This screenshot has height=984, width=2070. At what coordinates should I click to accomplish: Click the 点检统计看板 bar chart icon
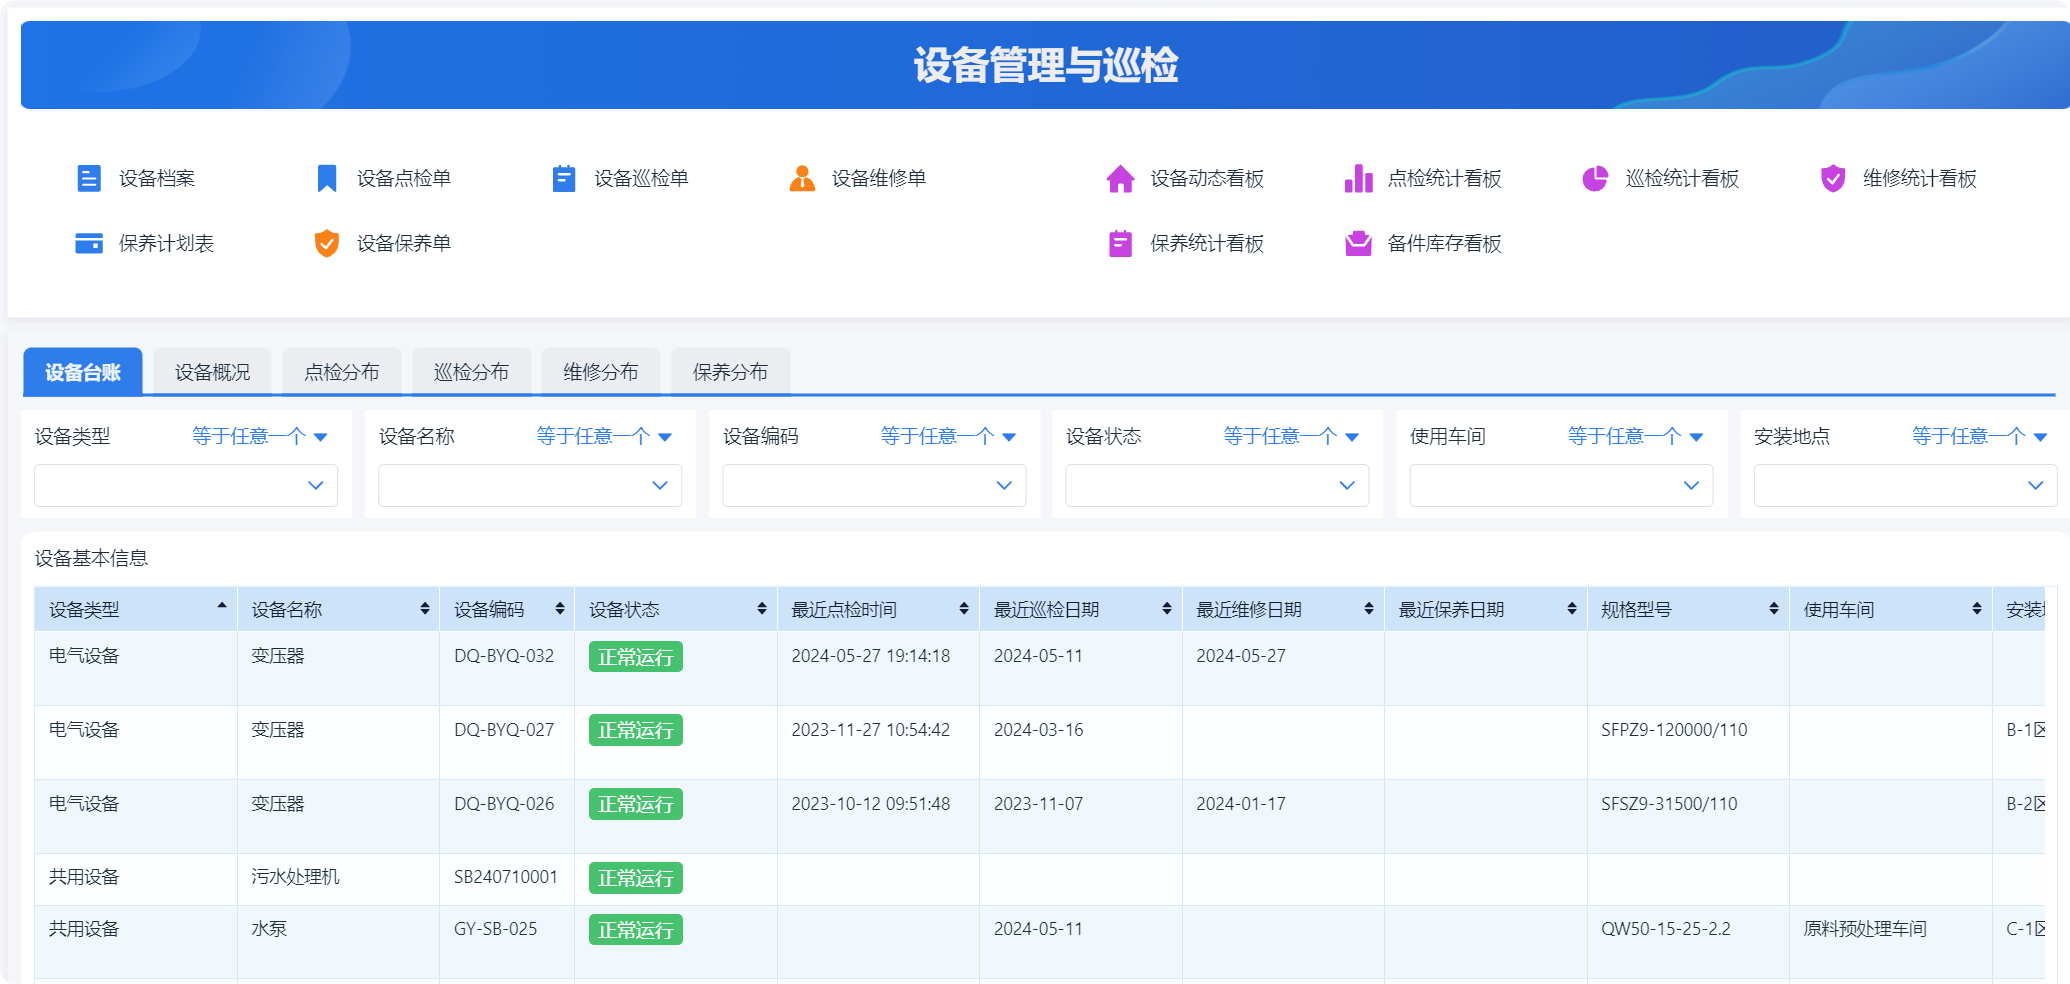[x=1358, y=178]
